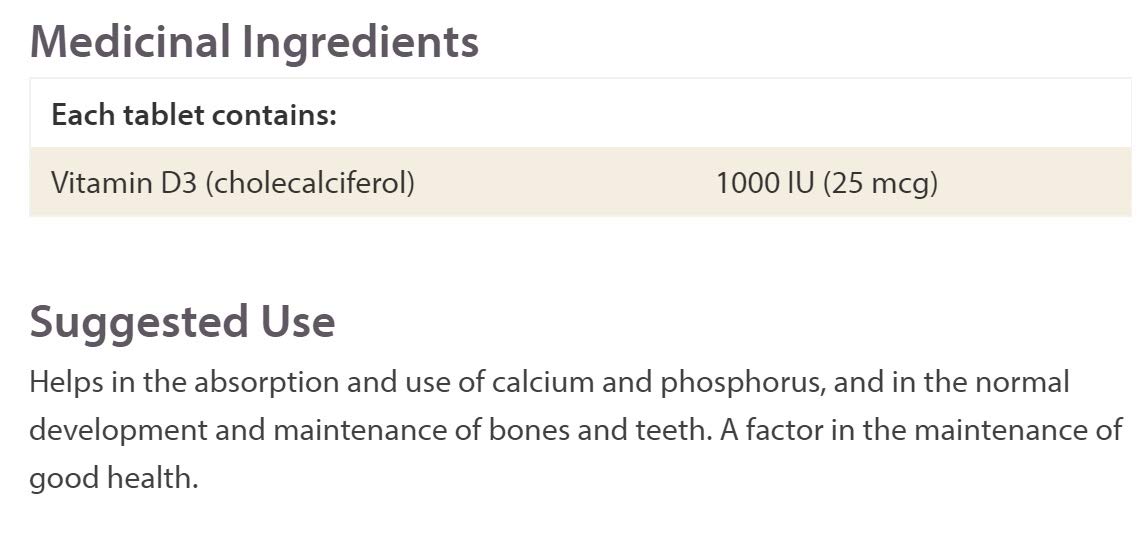Click the words "good health" on the last line
This screenshot has width=1147, height=549.
click(x=111, y=478)
